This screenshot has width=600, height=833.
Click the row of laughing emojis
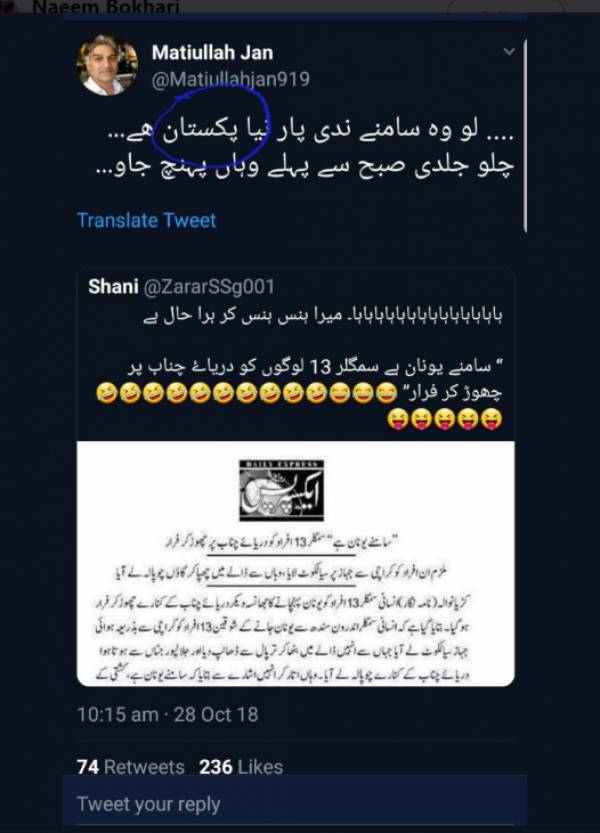click(x=247, y=394)
